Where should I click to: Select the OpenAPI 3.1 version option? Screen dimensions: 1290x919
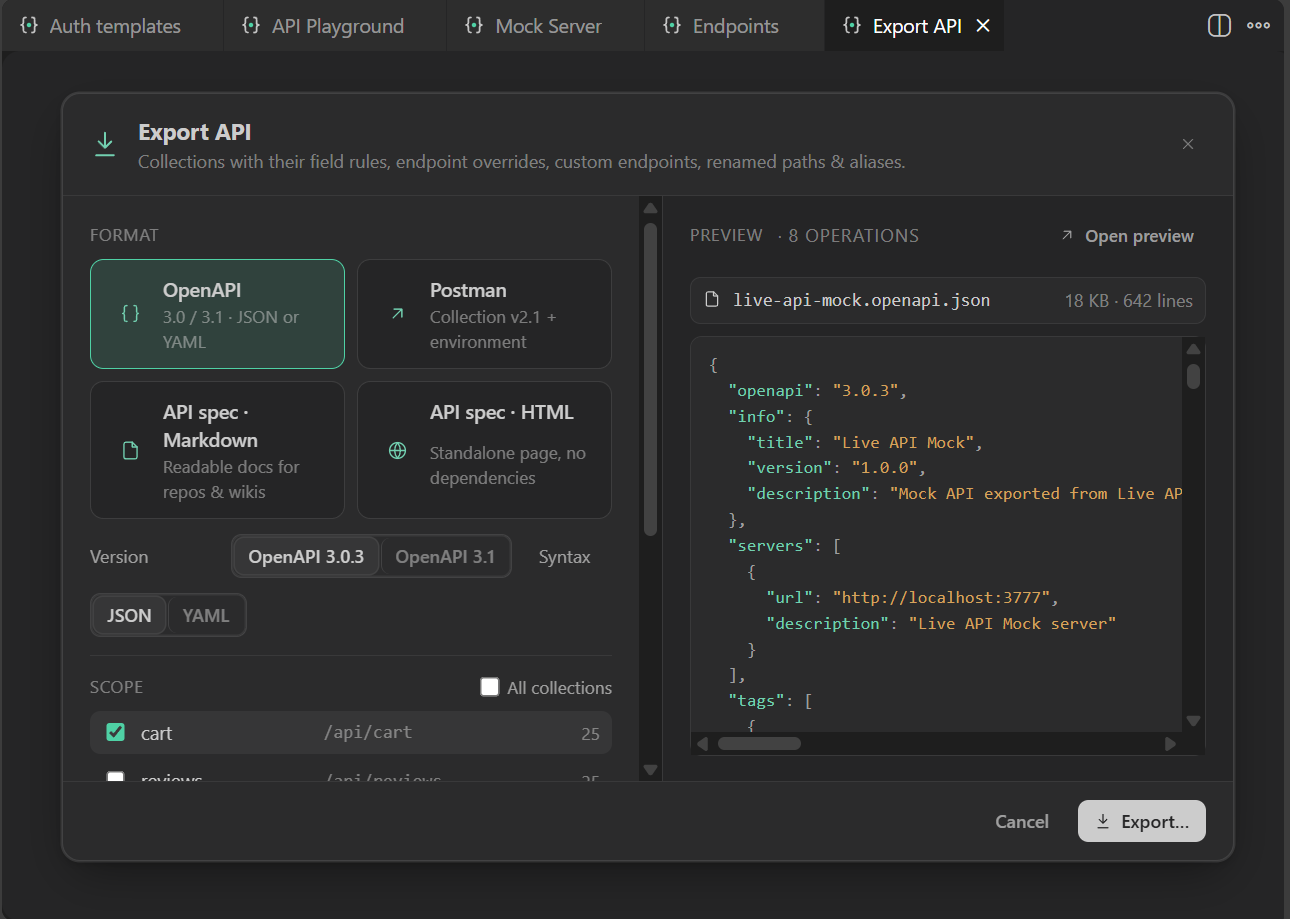445,556
